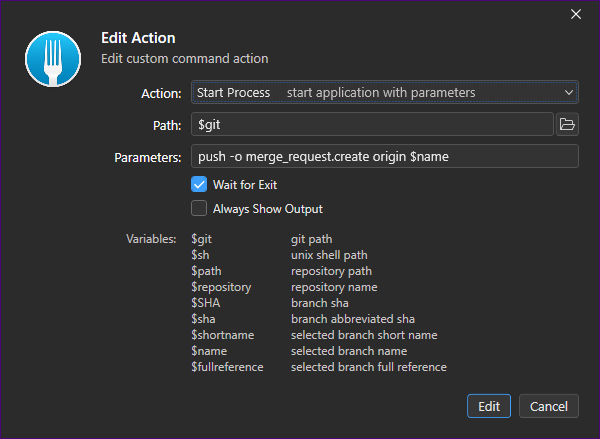Click 'Edit custom command action' subtitle
The image size is (600, 439).
point(184,59)
